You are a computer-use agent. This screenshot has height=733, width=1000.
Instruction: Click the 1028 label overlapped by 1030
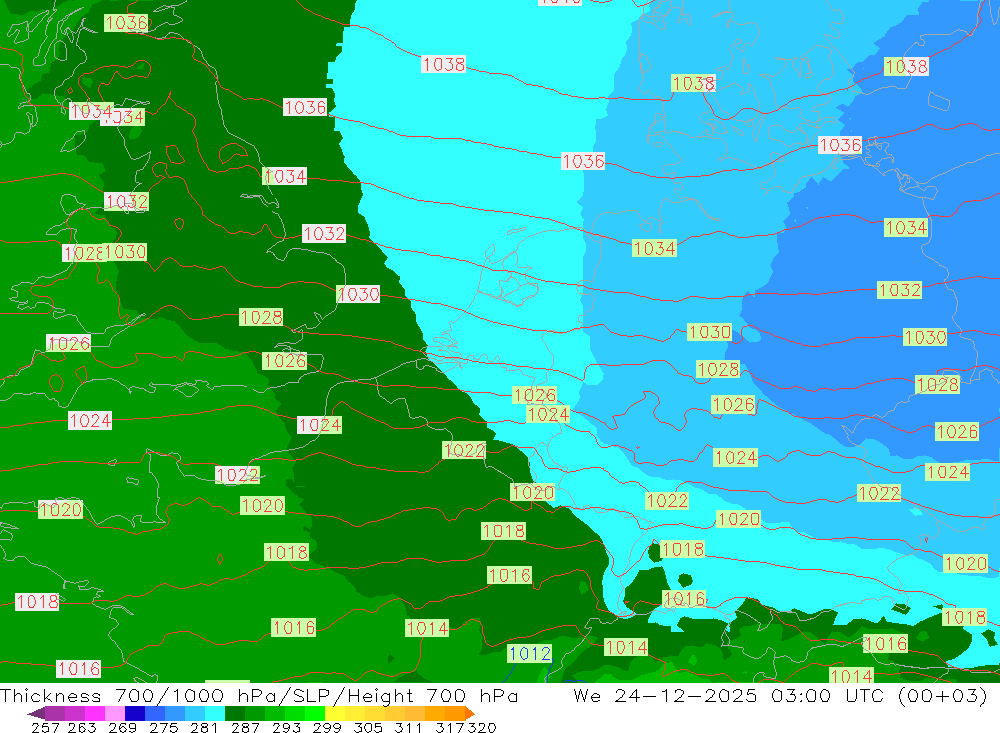coord(83,253)
